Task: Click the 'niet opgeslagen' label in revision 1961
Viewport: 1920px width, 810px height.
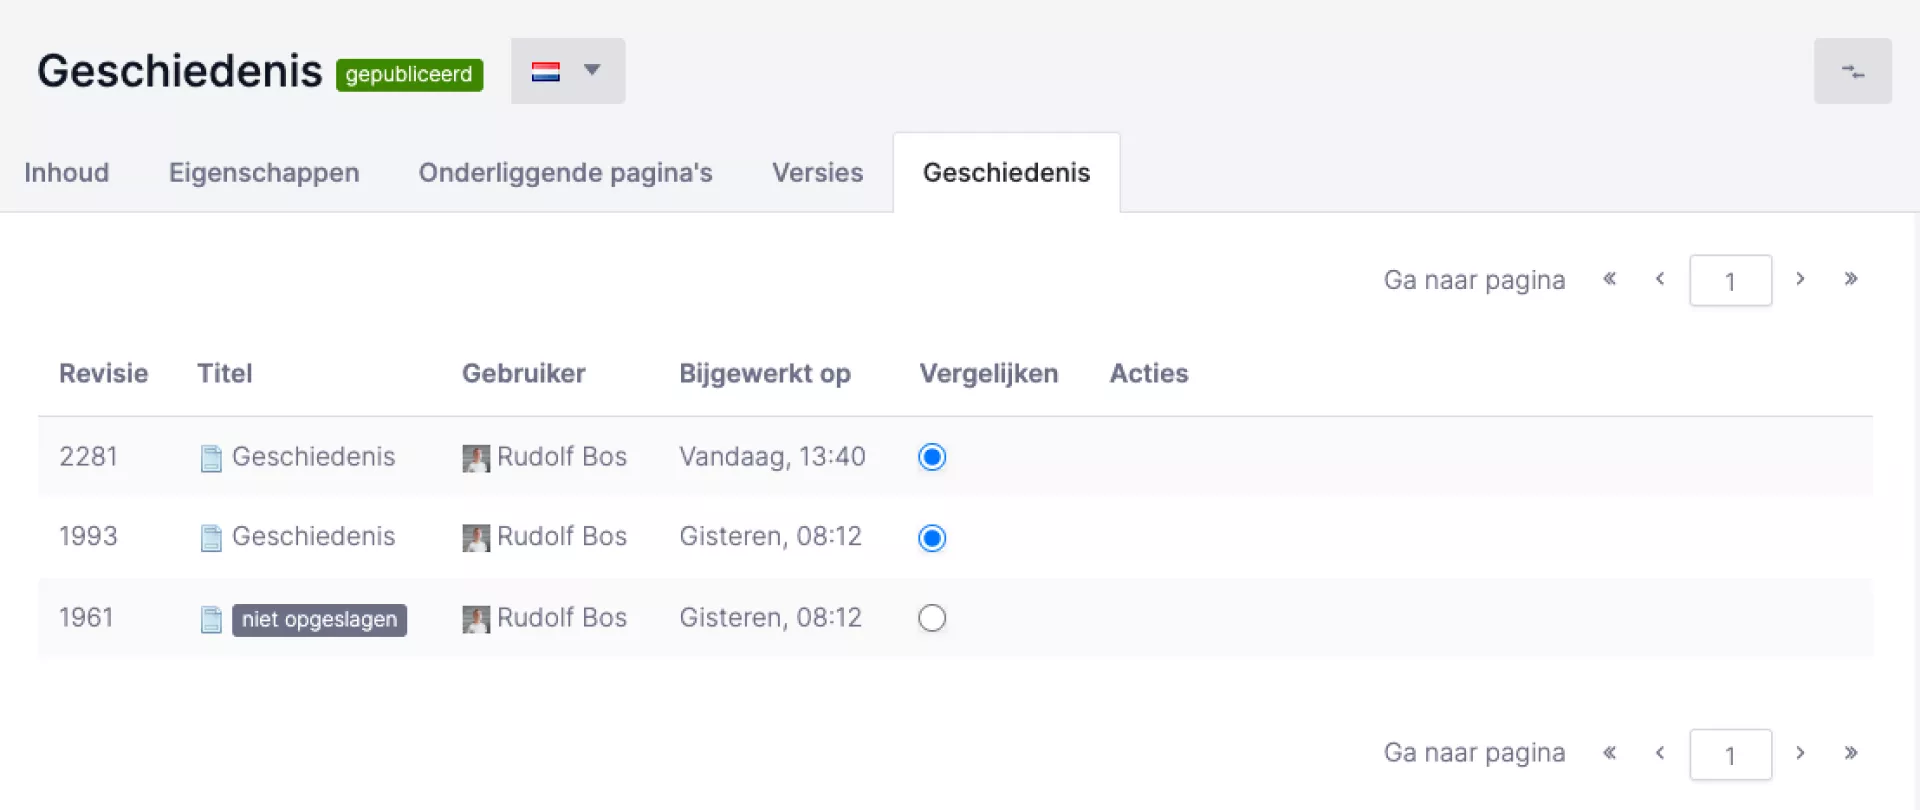Action: [319, 619]
